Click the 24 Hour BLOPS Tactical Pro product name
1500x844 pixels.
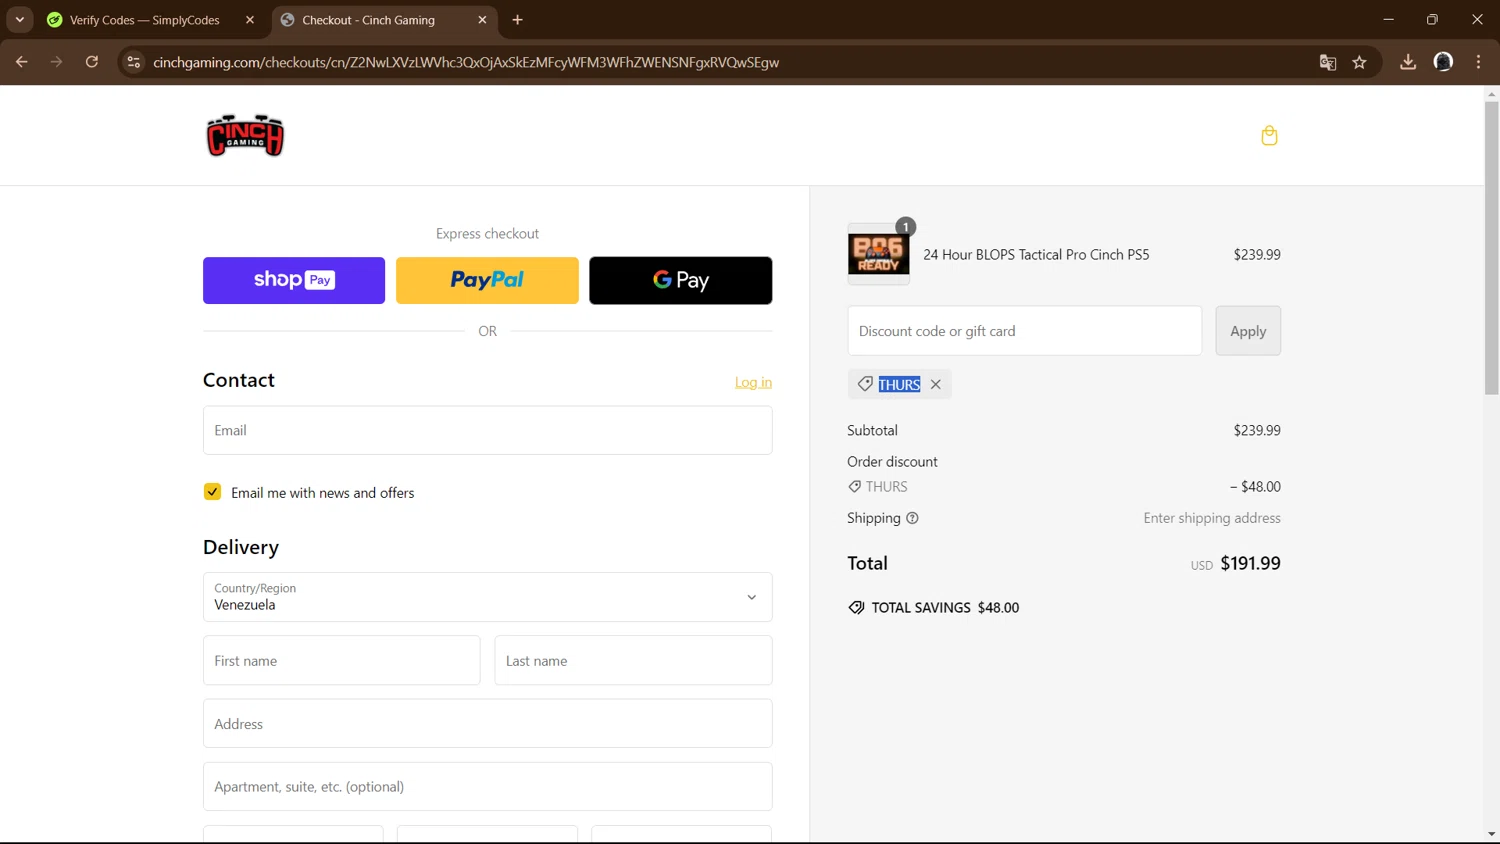click(x=1036, y=254)
